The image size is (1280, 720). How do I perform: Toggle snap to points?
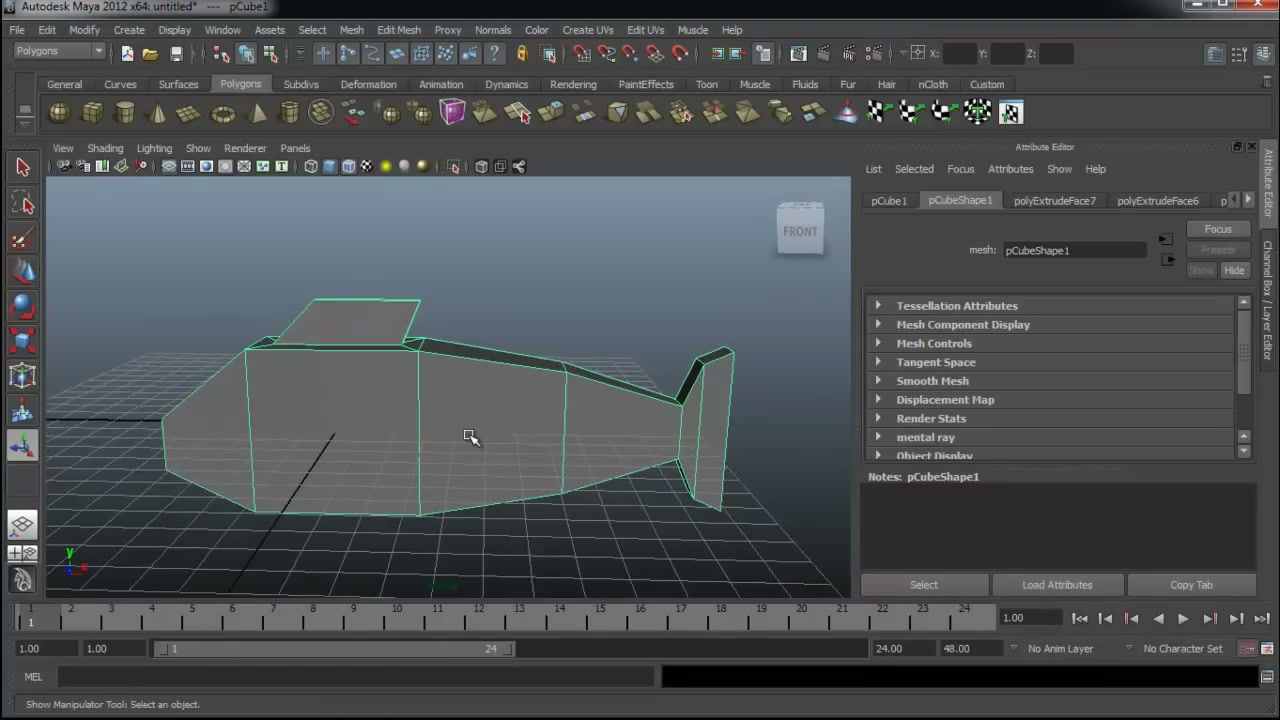(630, 53)
